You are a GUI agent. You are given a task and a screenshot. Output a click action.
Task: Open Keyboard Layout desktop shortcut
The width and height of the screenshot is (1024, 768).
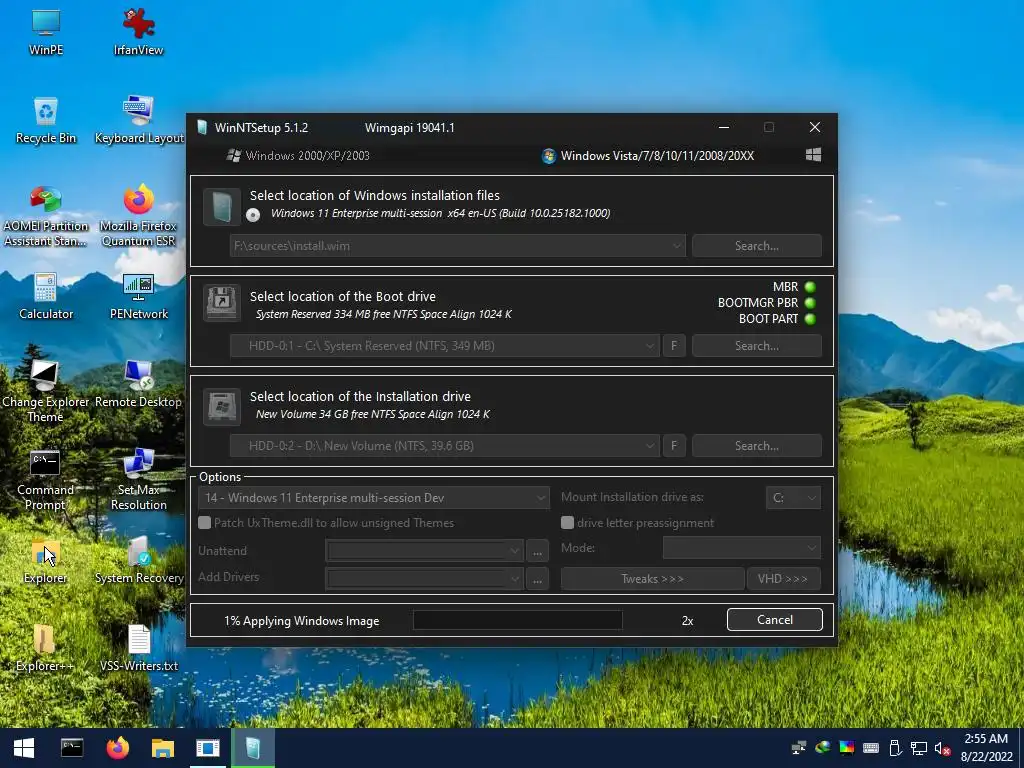138,120
